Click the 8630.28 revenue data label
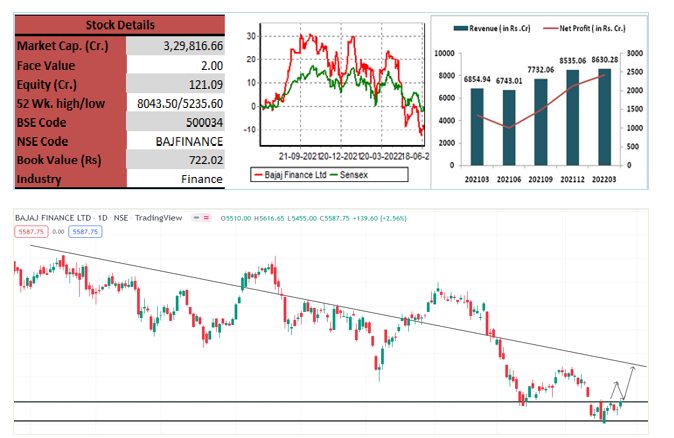Screen dimensions: 674x438 tap(605, 60)
